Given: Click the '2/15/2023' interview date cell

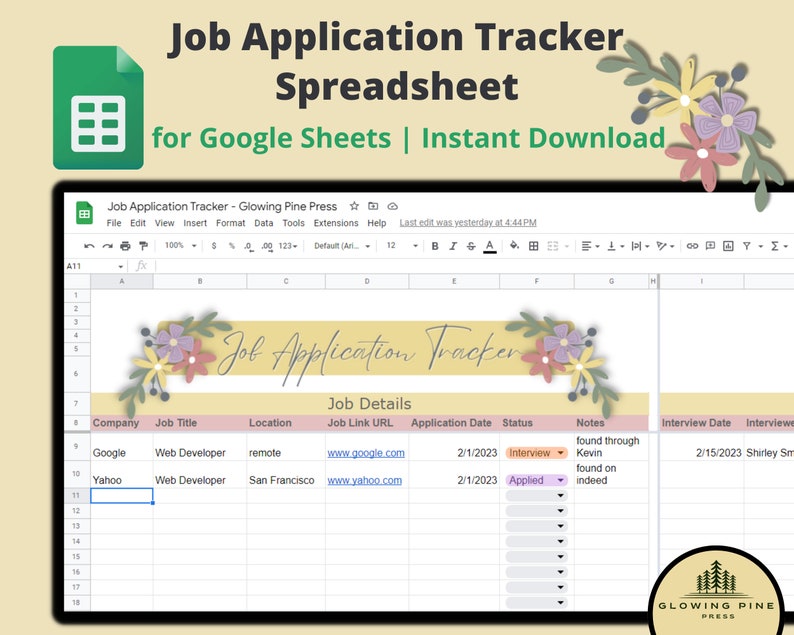Looking at the screenshot, I should (702, 447).
